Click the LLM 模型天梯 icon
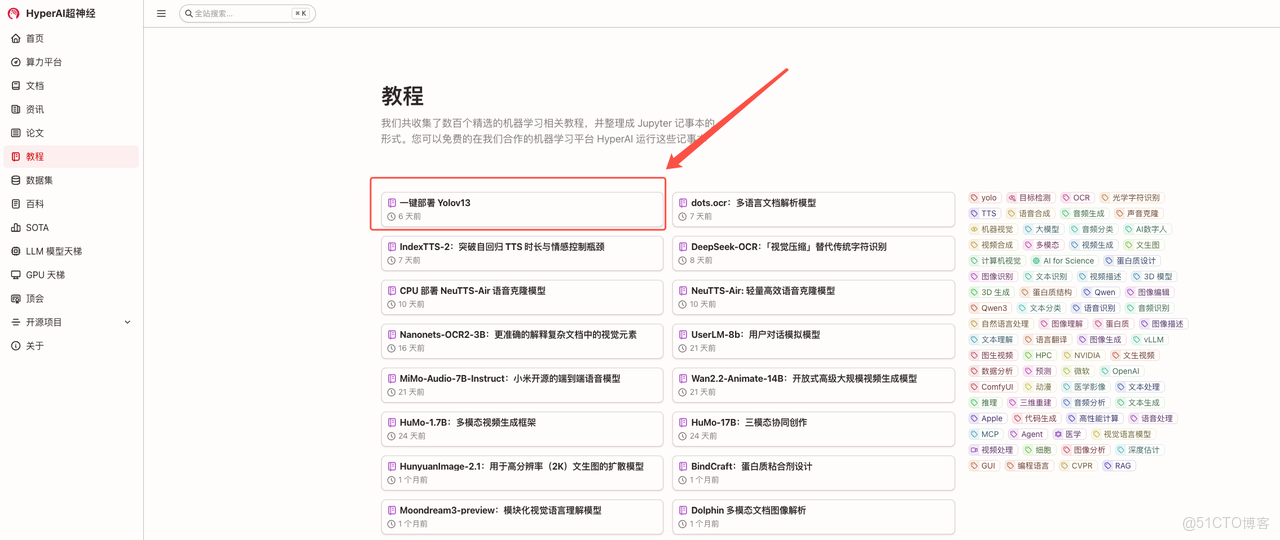1280x540 pixels. point(15,251)
